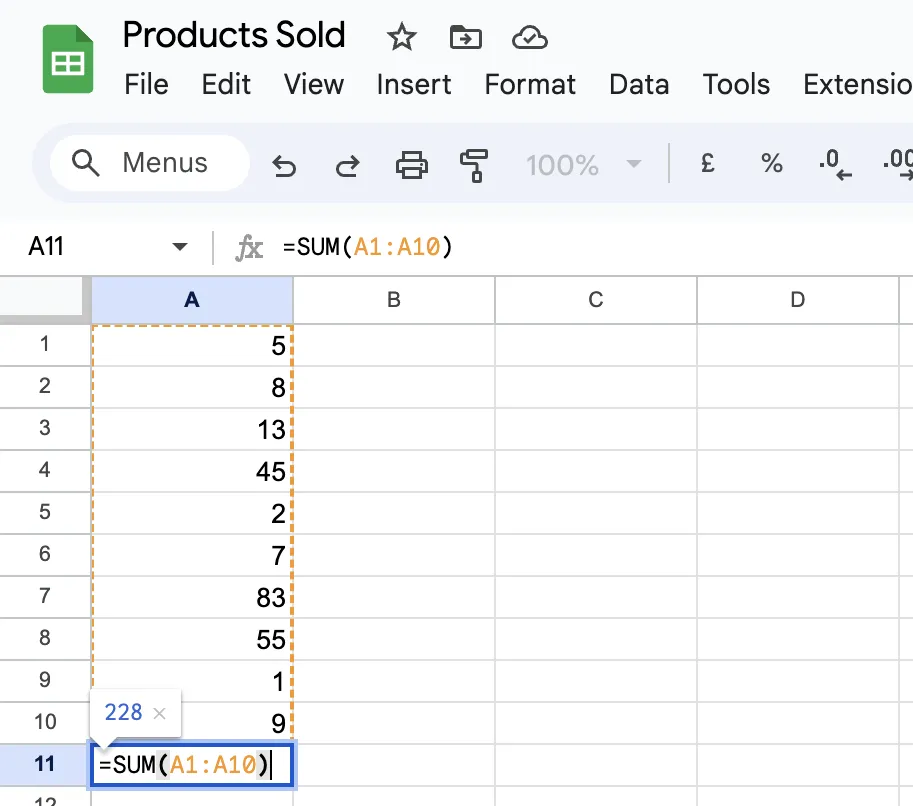Decrease decimal places button
The image size is (913, 806).
point(835,165)
